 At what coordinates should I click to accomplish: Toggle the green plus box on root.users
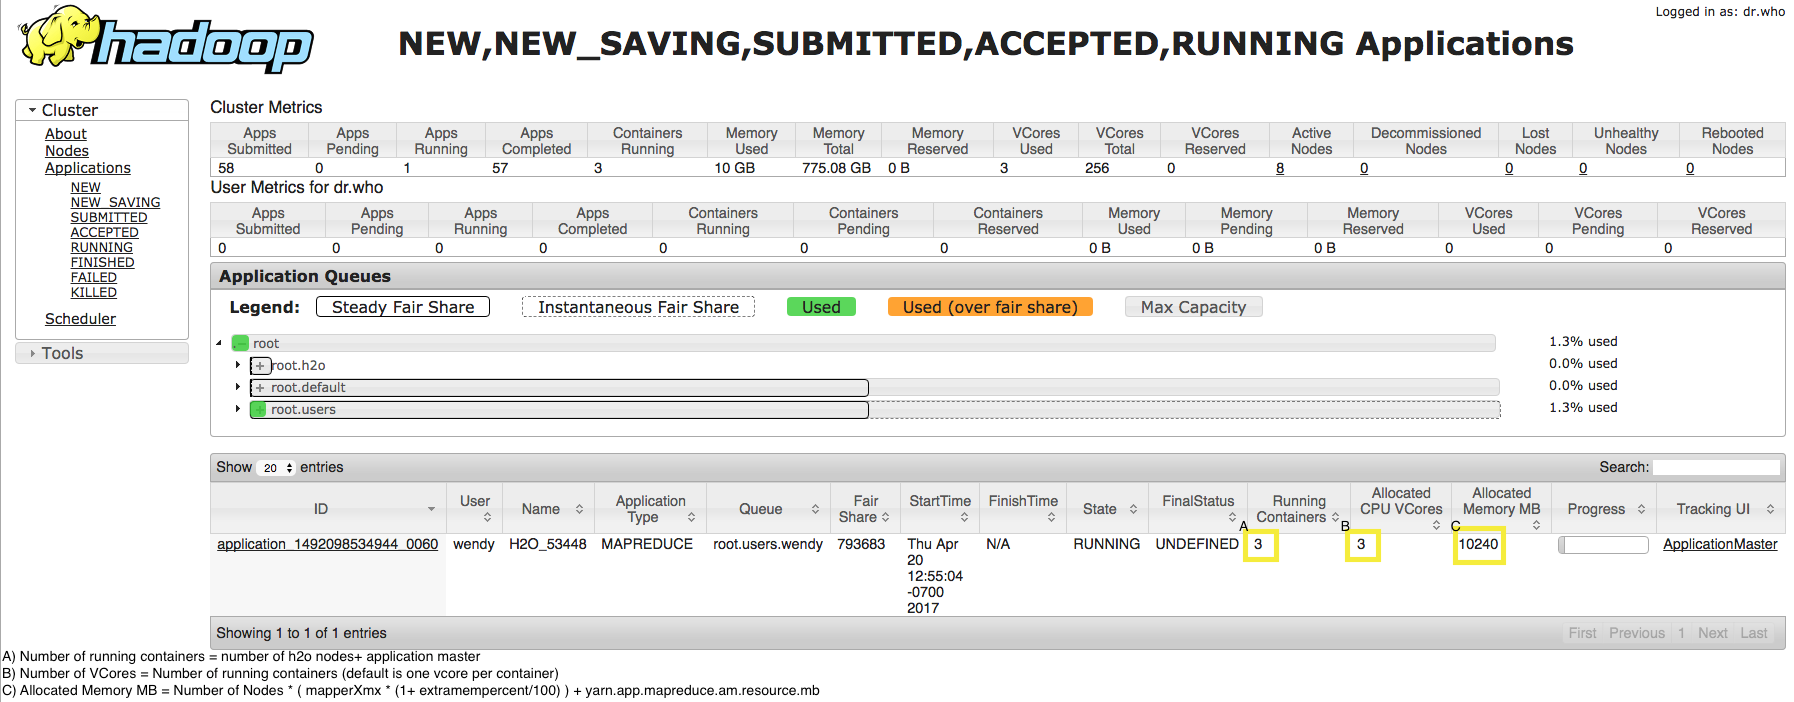click(x=259, y=410)
